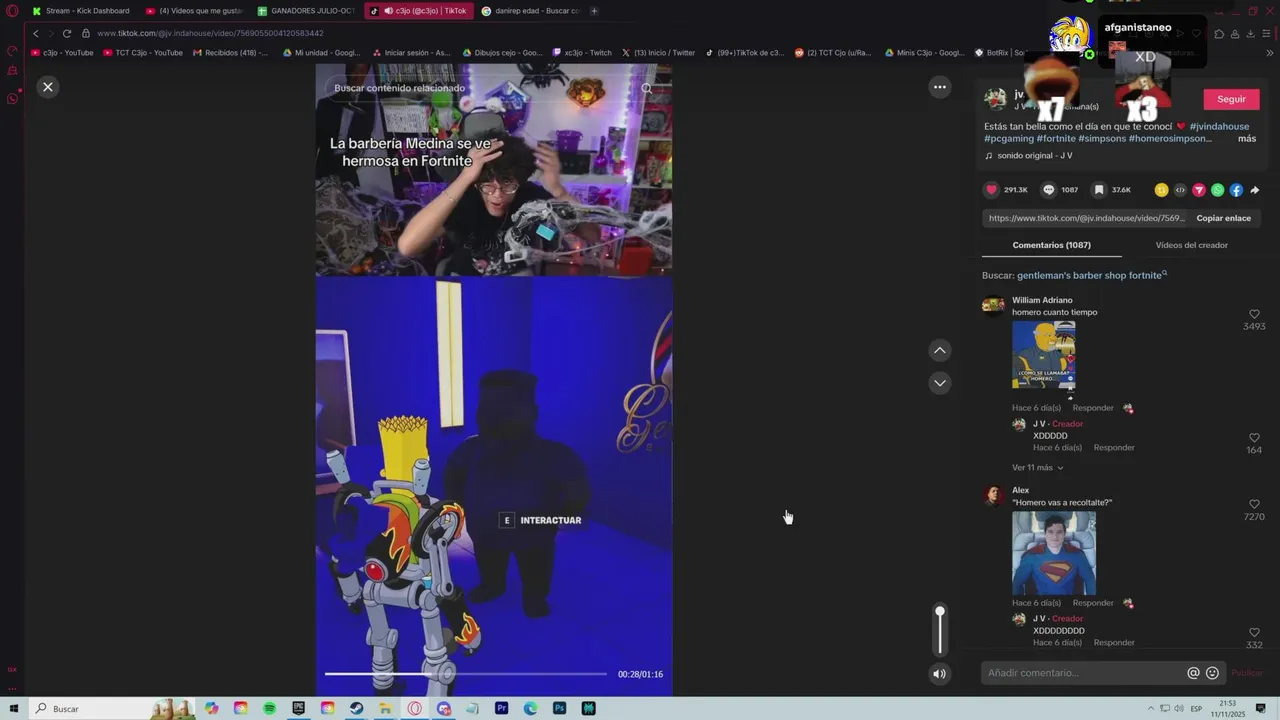This screenshot has width=1280, height=720.
Task: Get the embed code icon
Action: click(1180, 190)
